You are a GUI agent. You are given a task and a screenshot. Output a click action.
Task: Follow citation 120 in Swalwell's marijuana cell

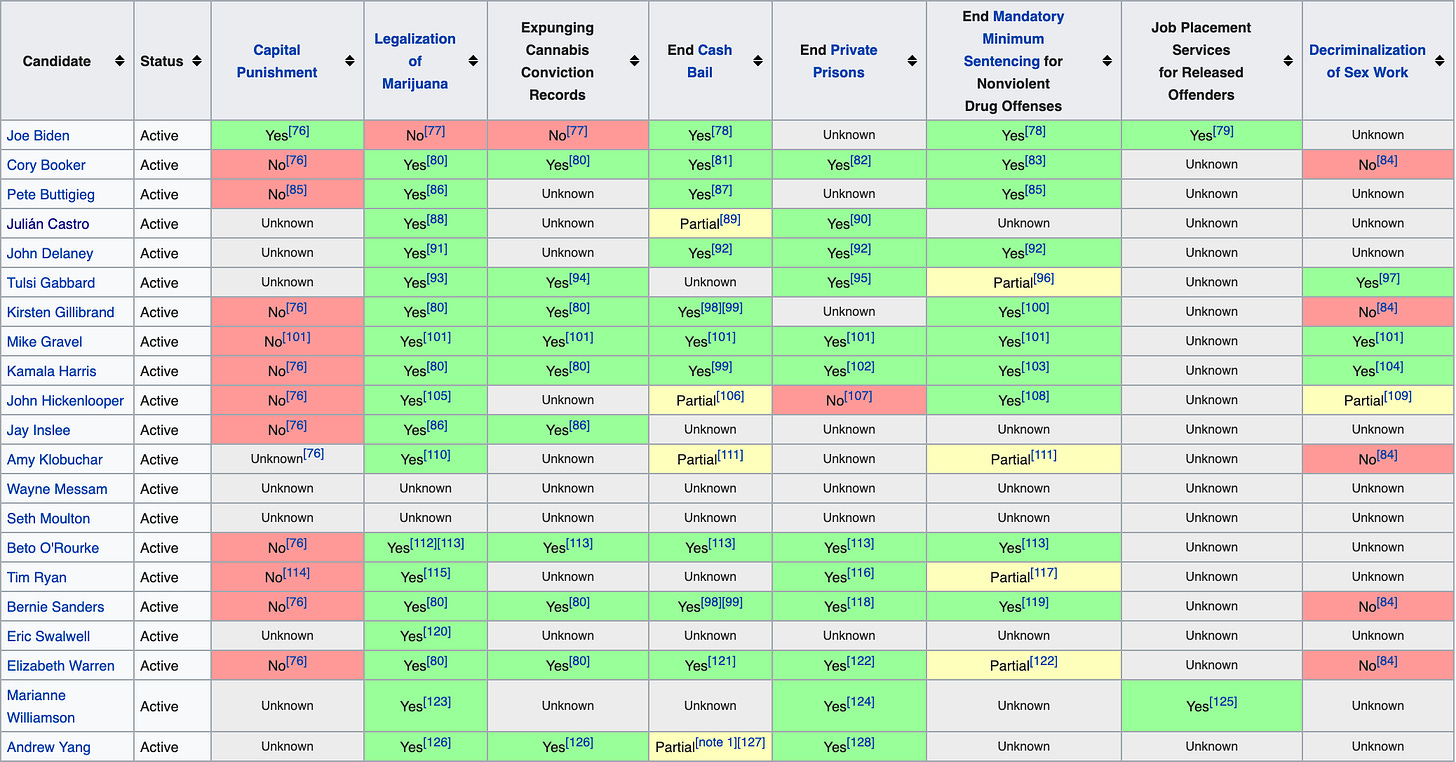(x=439, y=632)
